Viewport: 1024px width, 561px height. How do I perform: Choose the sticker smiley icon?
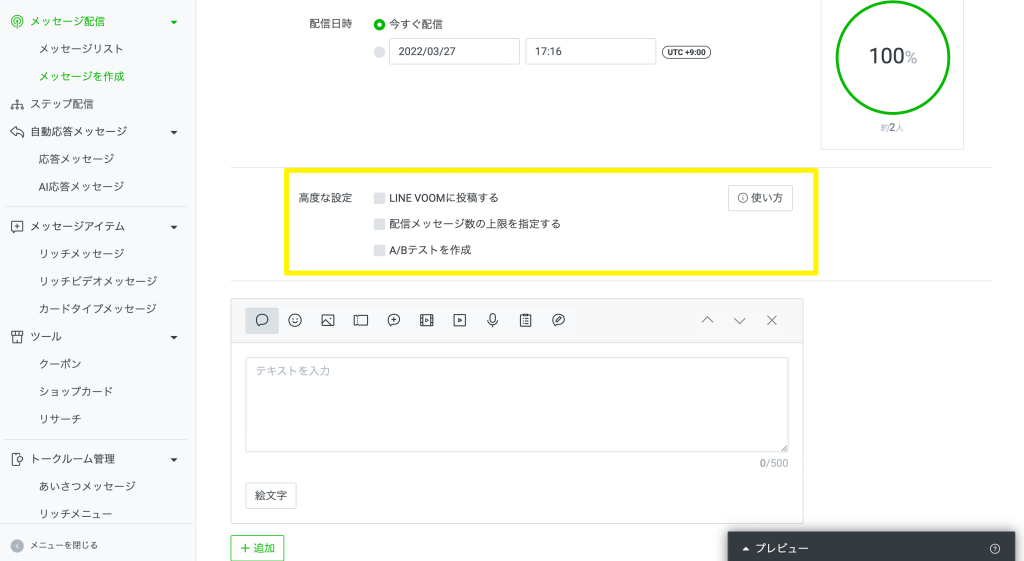[295, 320]
